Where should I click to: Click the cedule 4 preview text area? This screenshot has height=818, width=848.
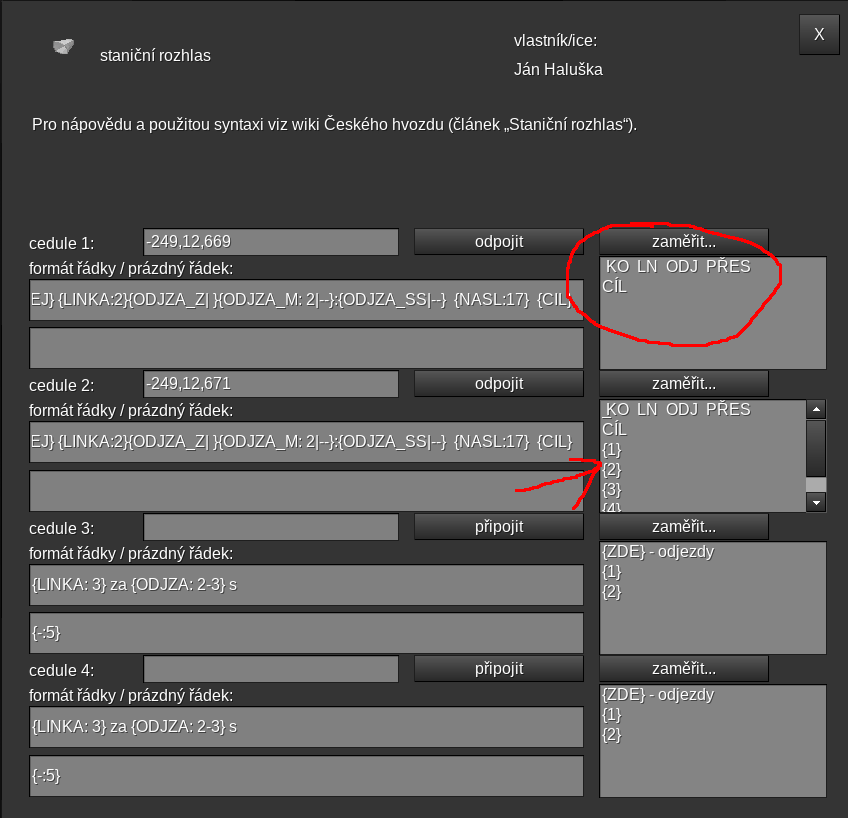(x=713, y=741)
